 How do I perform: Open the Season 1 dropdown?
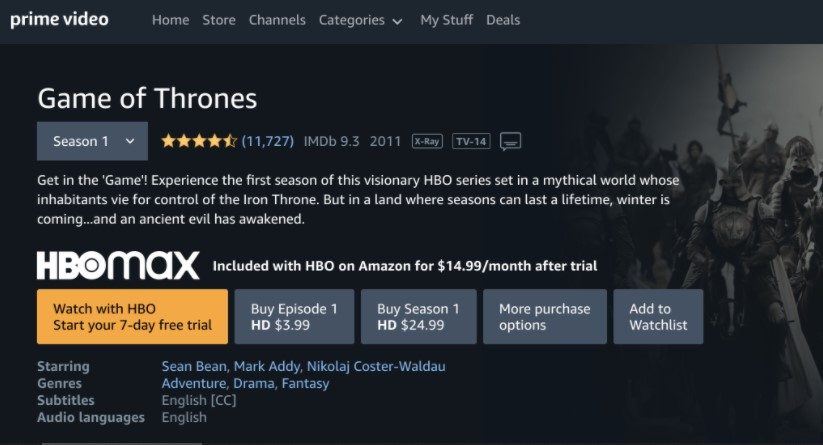(x=92, y=141)
